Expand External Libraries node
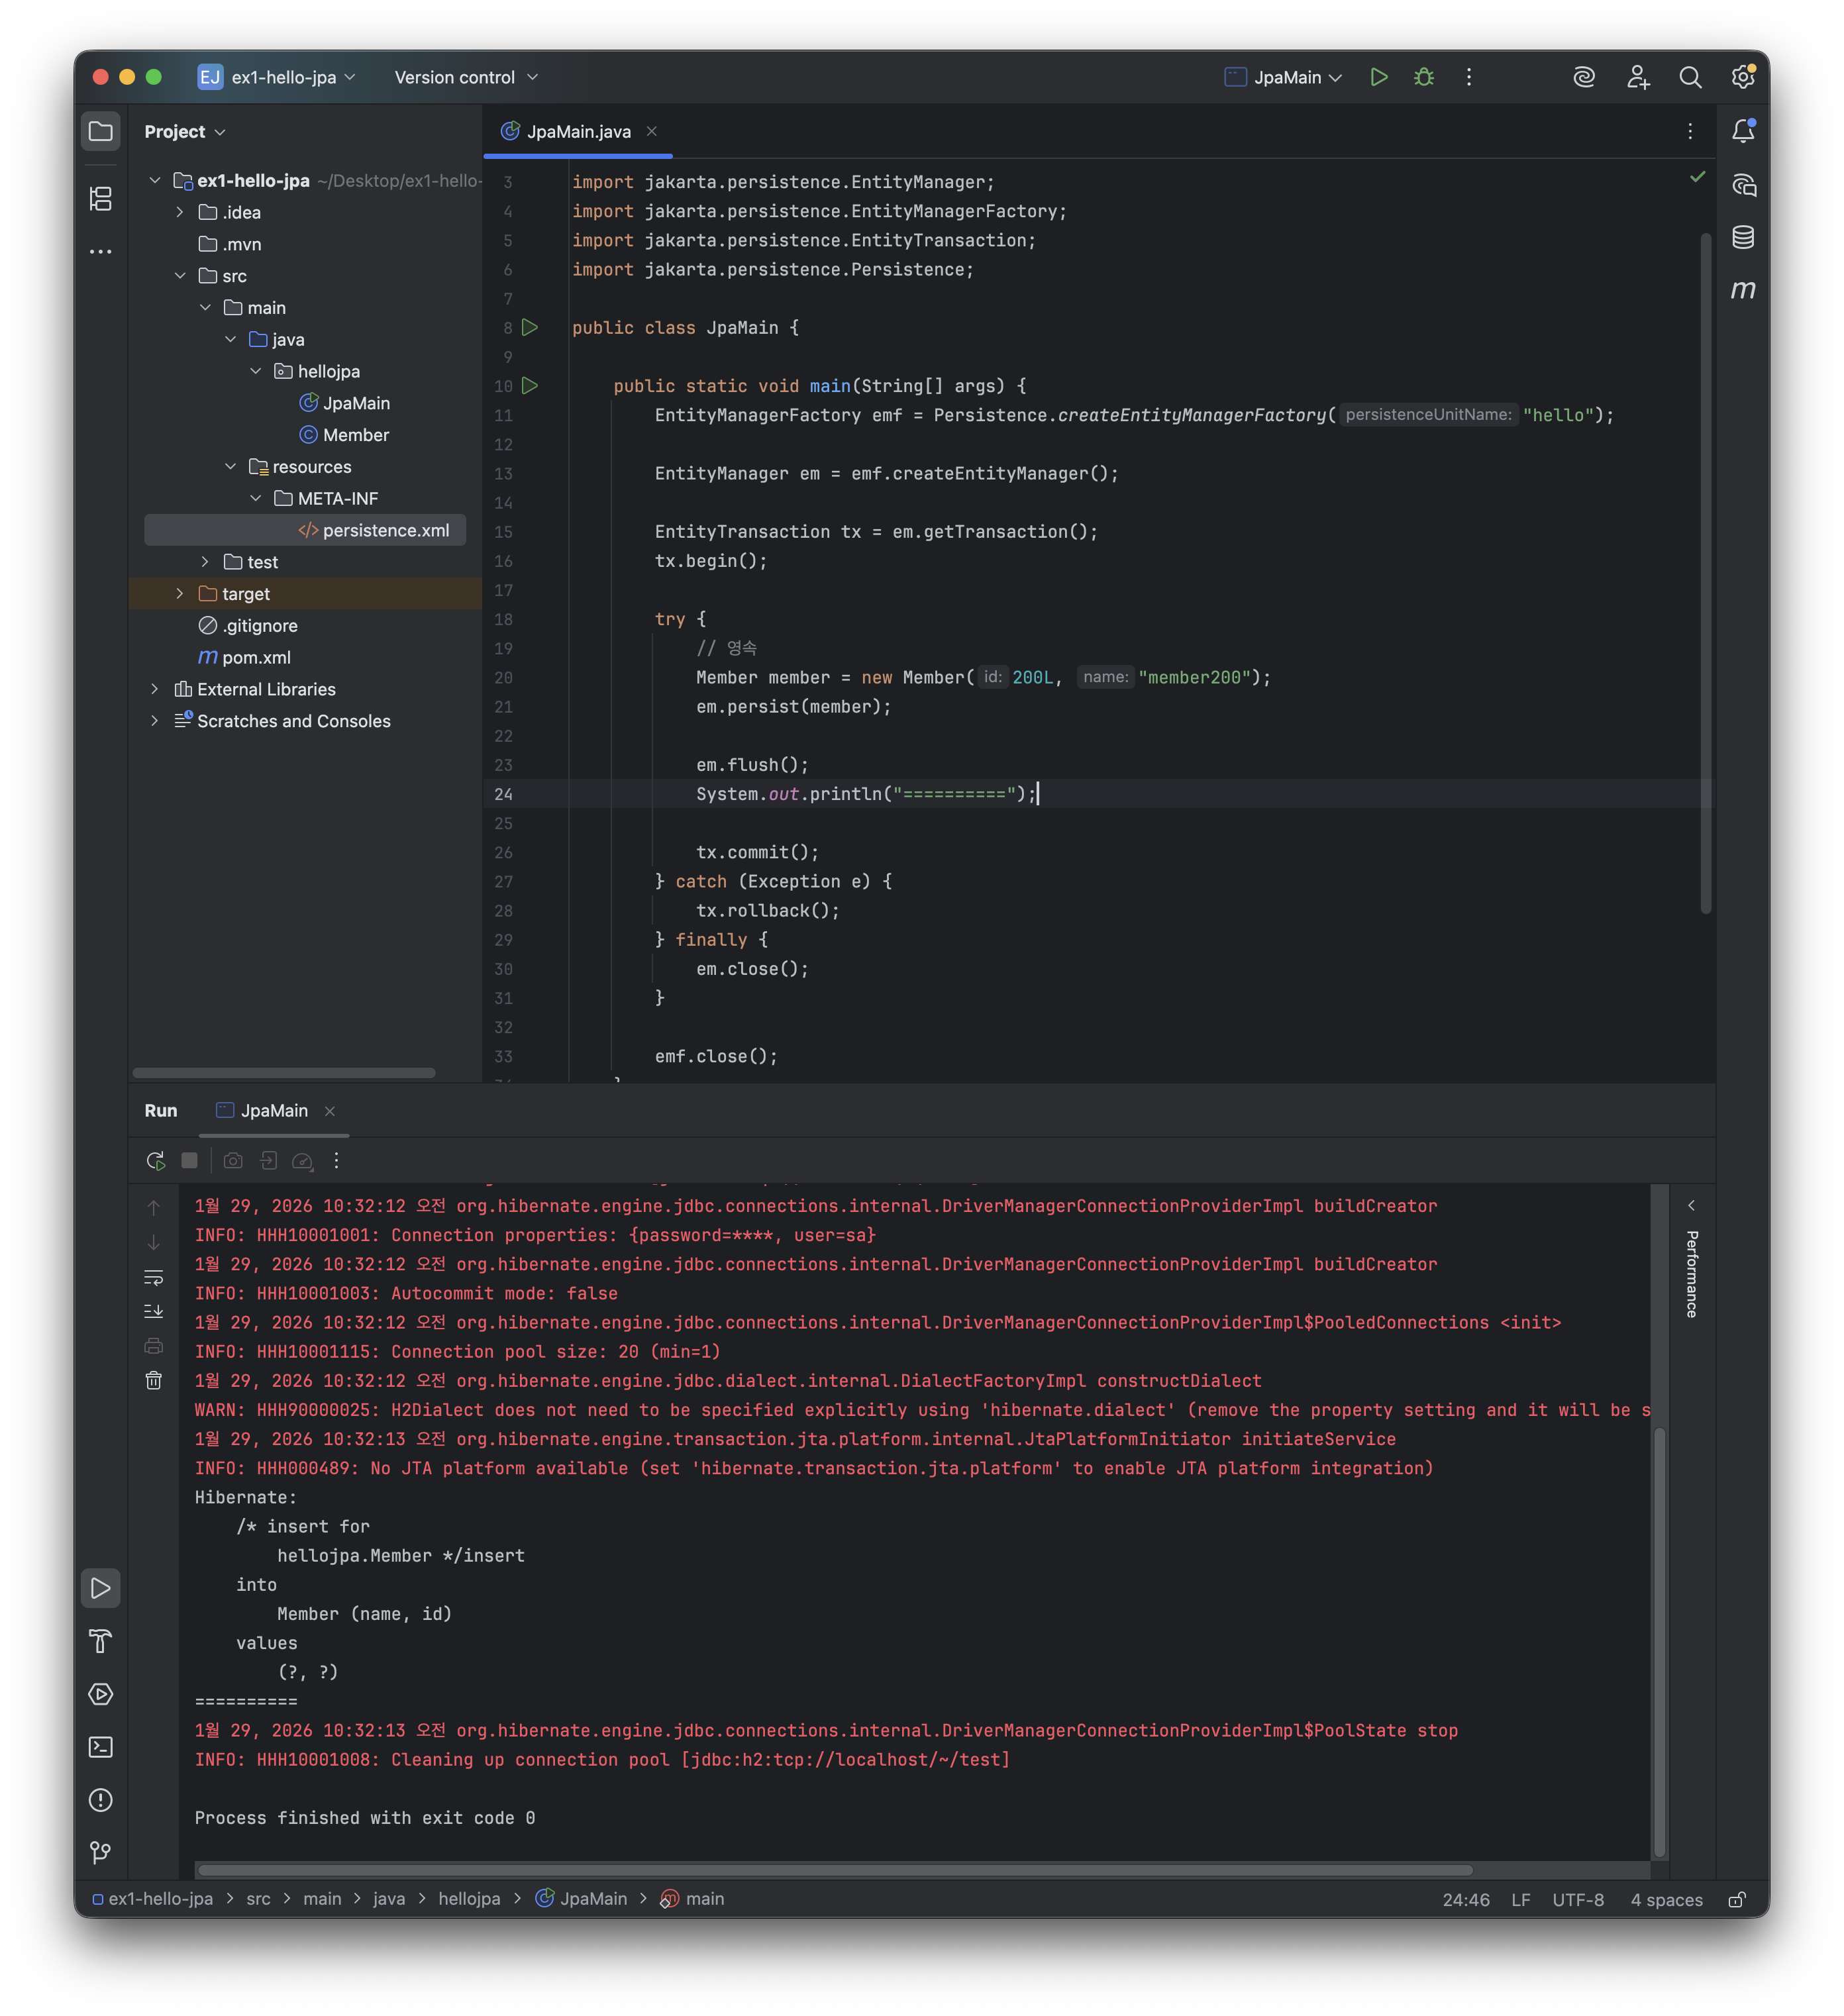The image size is (1844, 2016). click(x=155, y=689)
